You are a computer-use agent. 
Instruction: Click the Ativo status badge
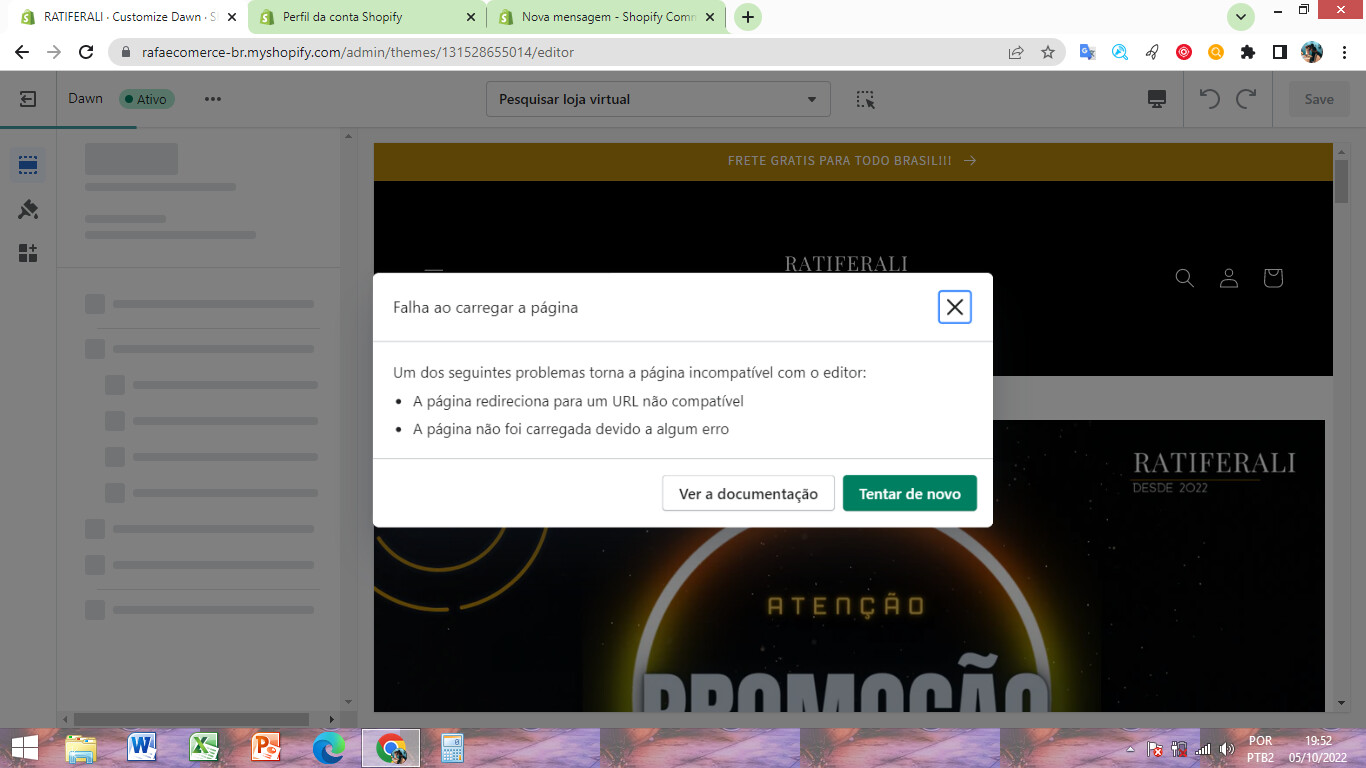click(x=147, y=99)
